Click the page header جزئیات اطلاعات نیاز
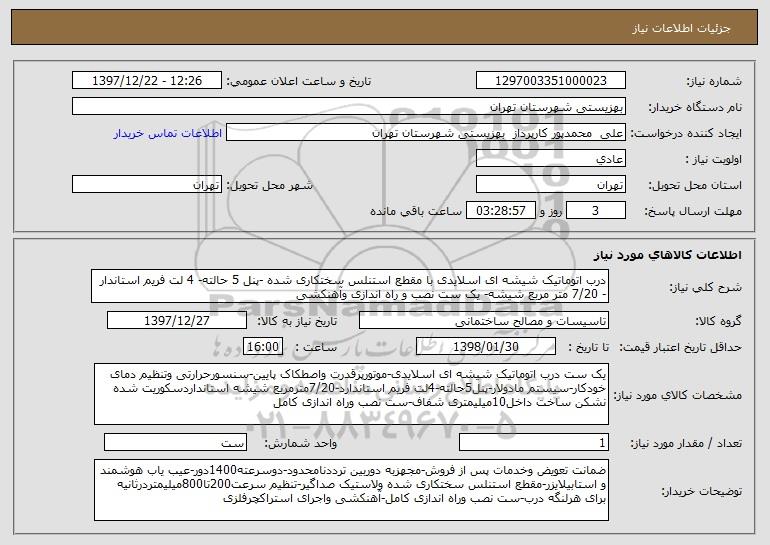 [681, 28]
